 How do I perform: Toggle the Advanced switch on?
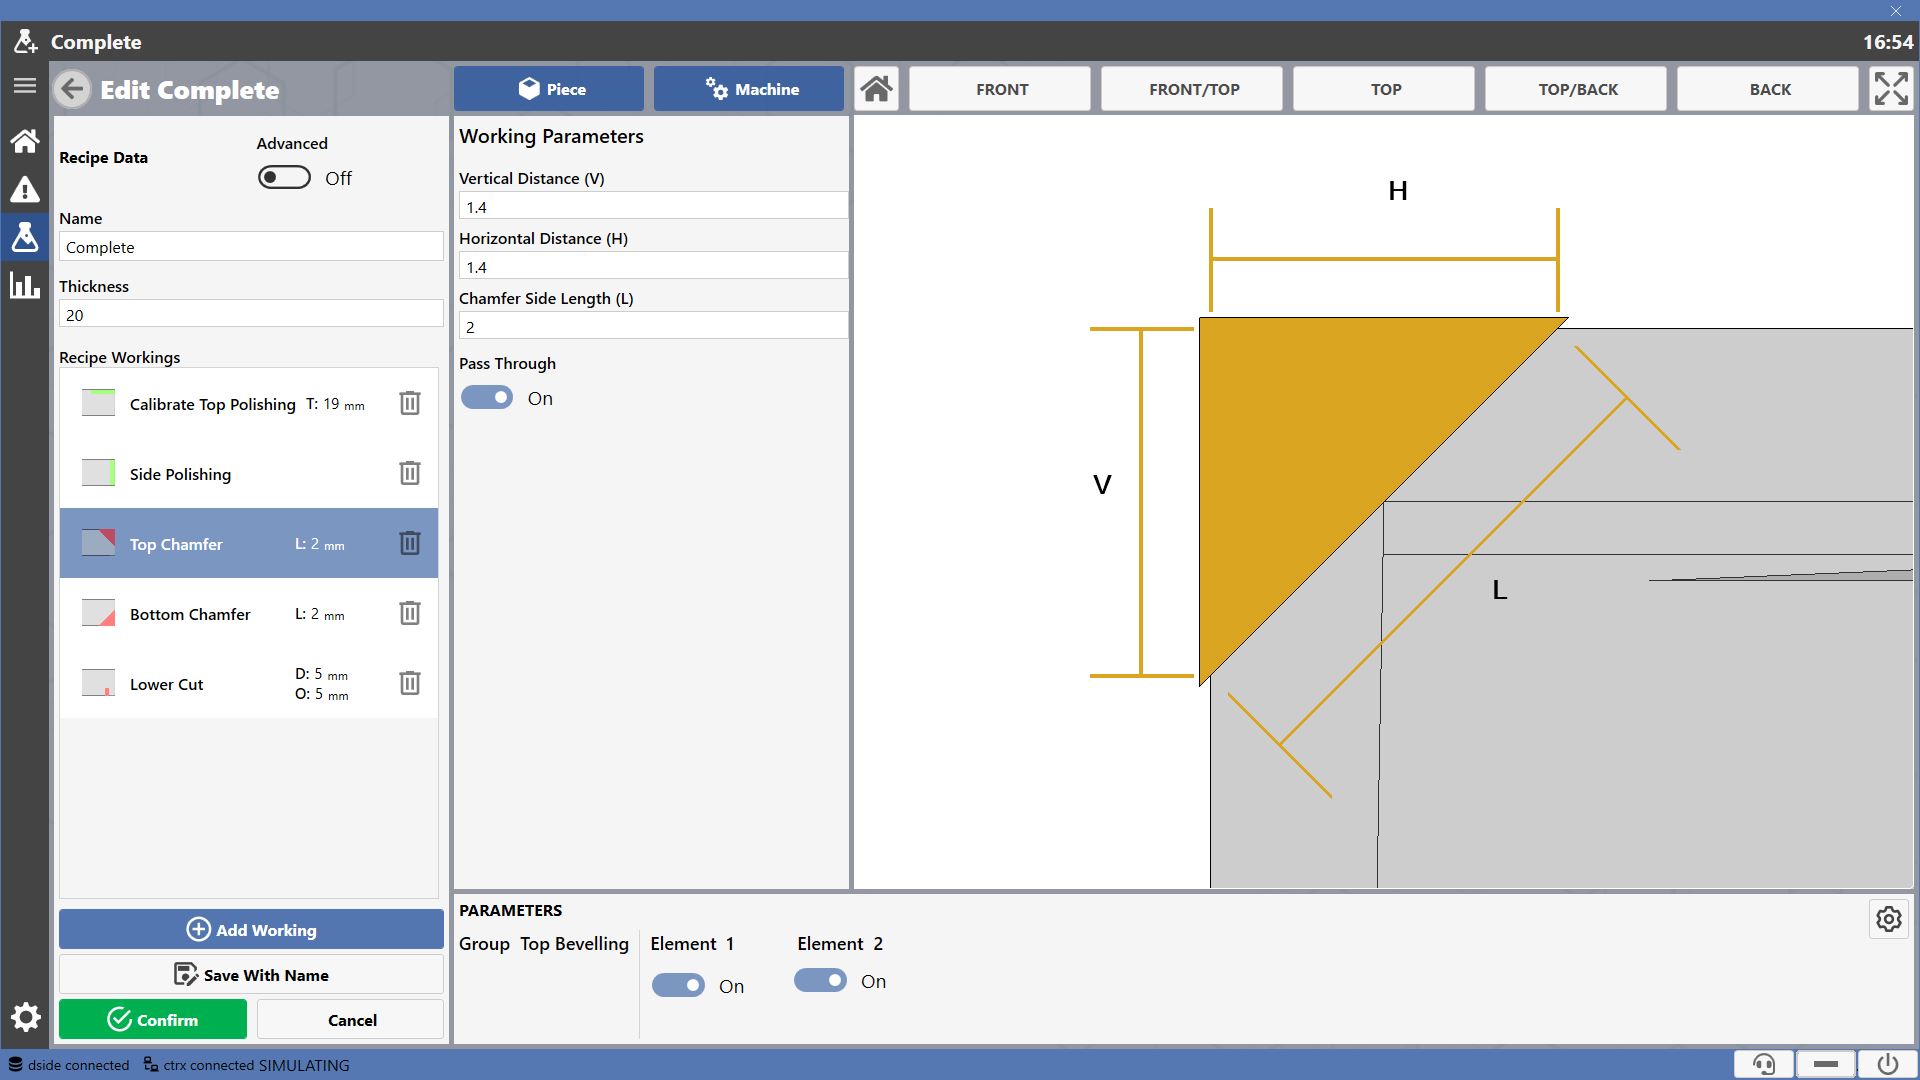tap(284, 178)
